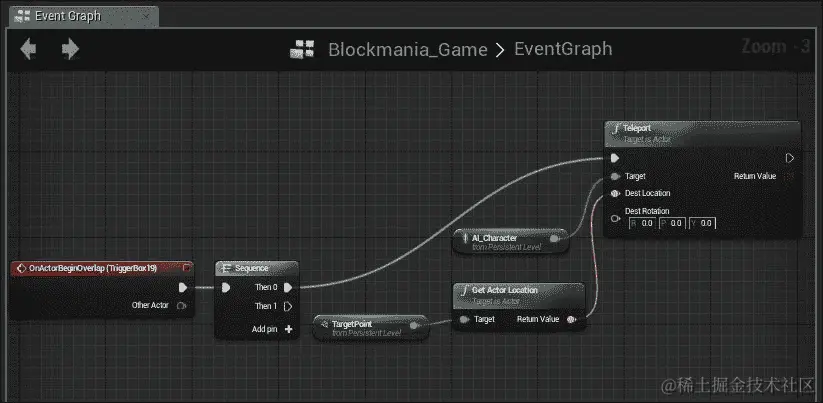
Task: Open the Blockmania_Game breadcrumb
Action: (408, 49)
